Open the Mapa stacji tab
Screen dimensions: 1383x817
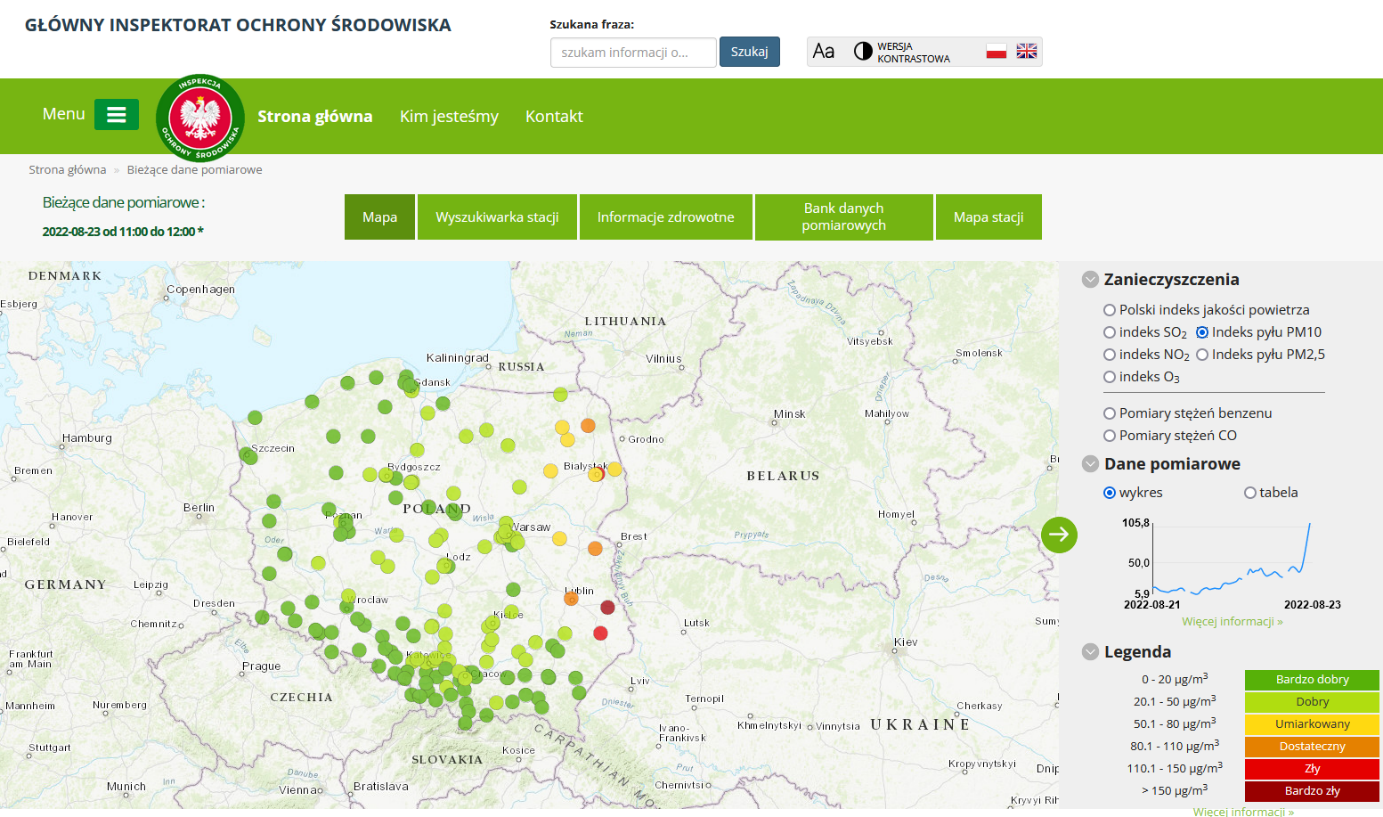988,217
